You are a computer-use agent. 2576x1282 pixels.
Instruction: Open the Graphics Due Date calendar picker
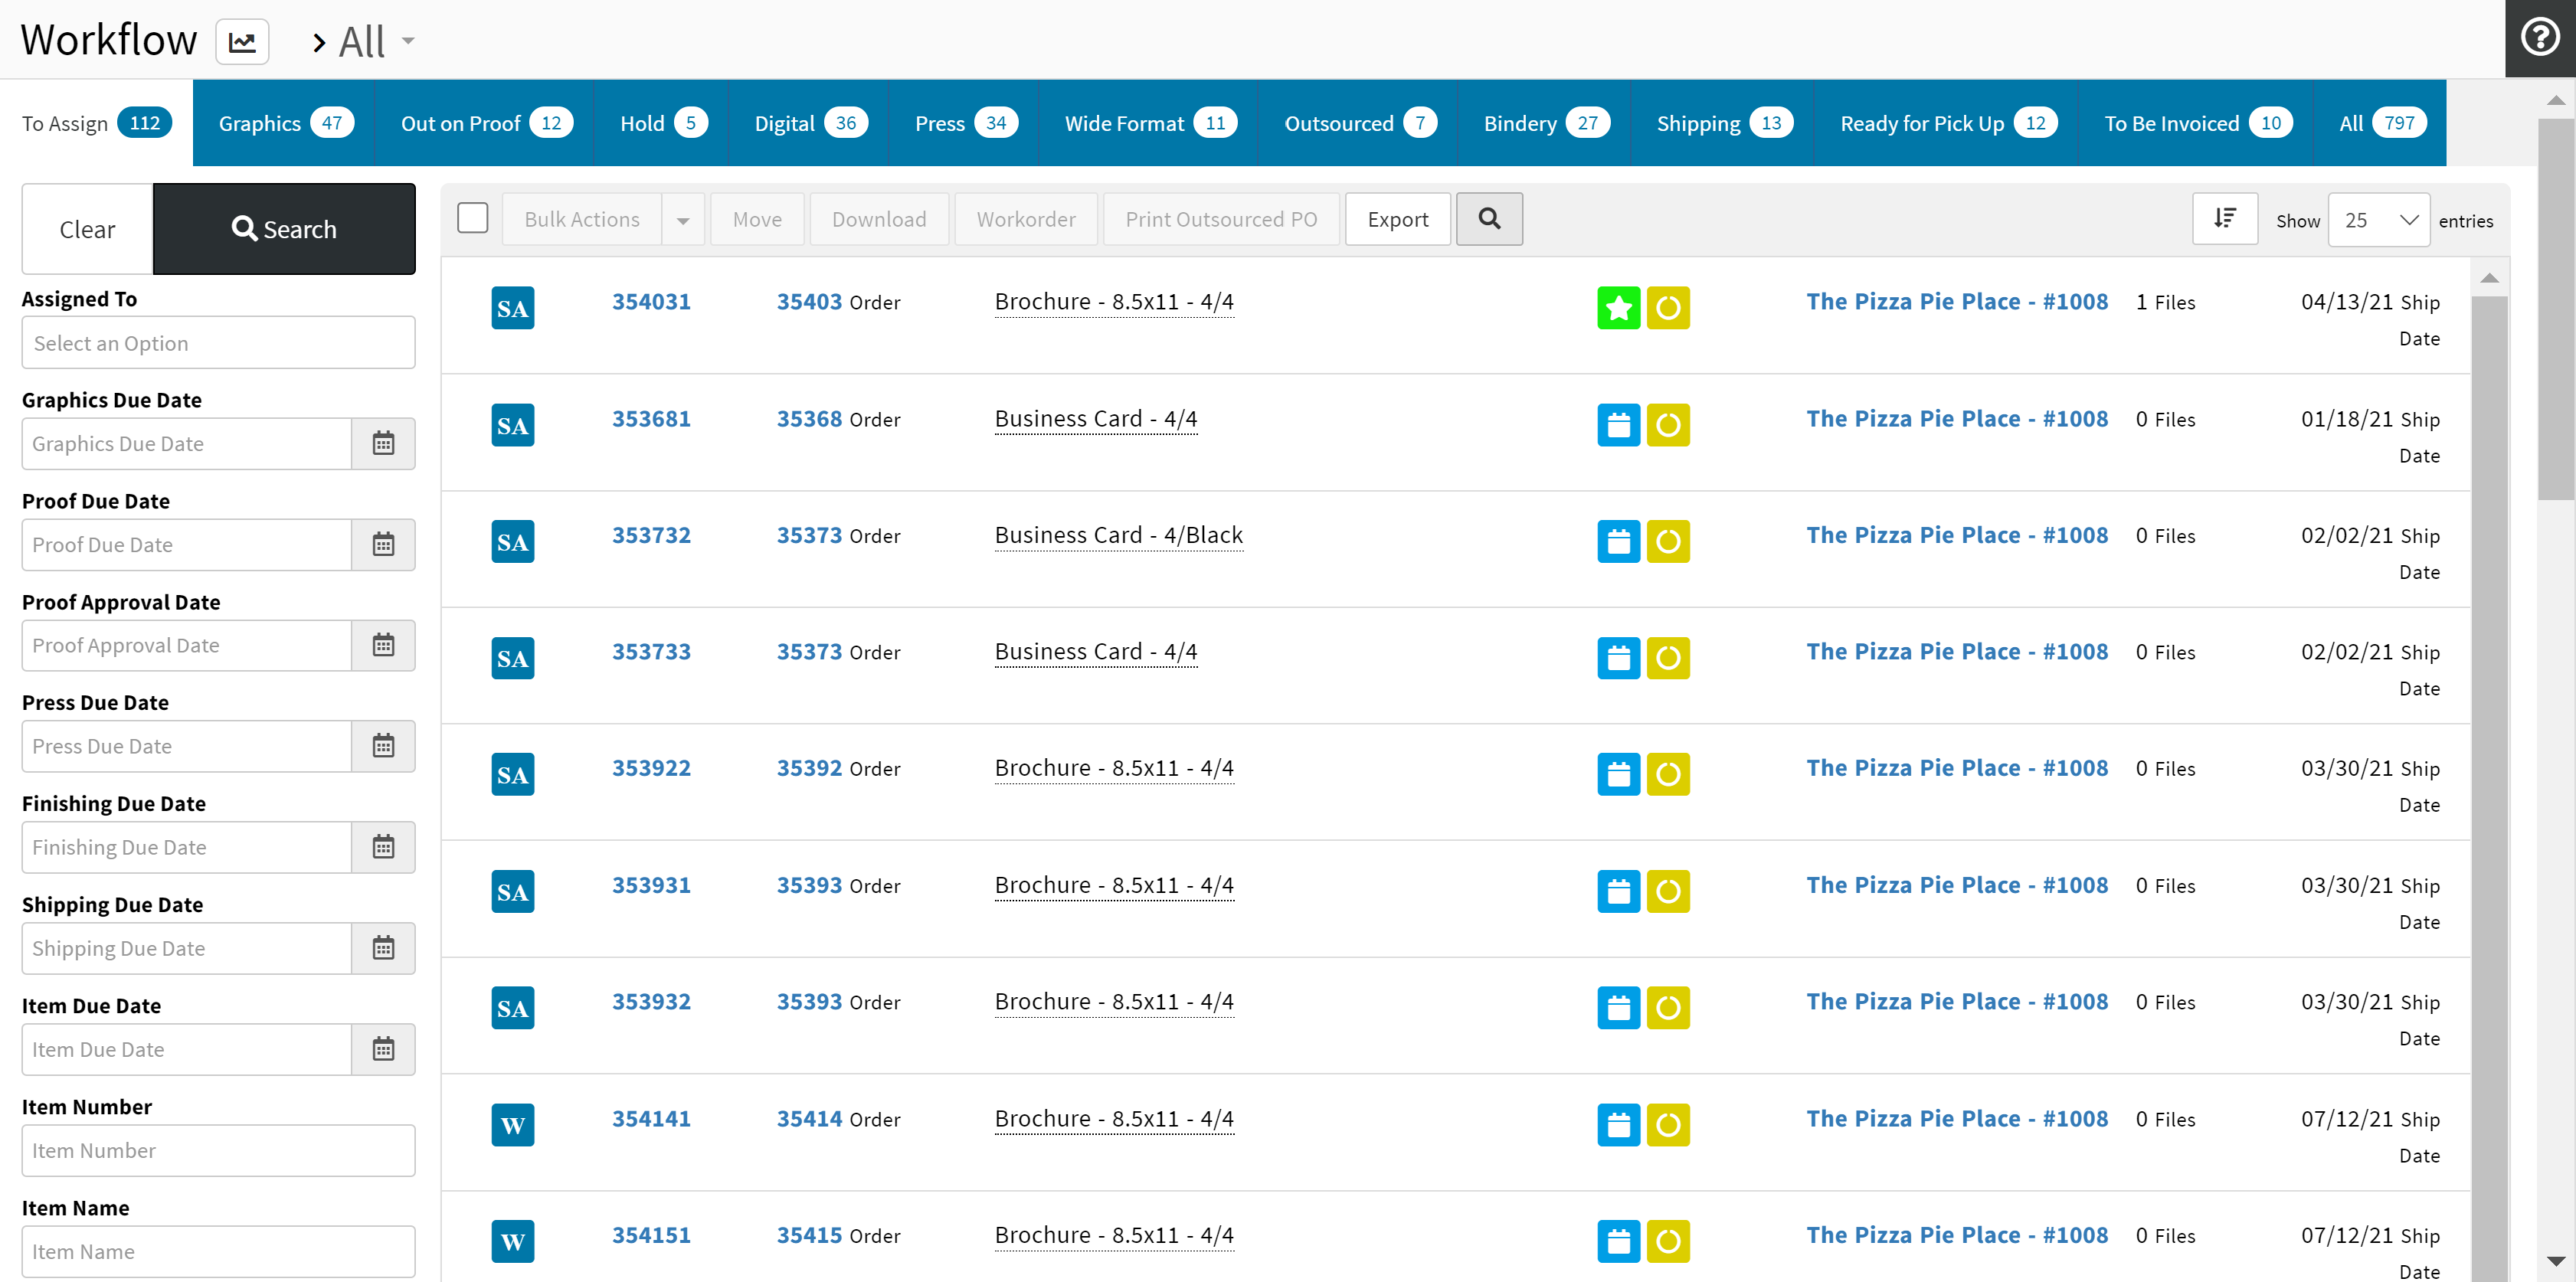coord(383,444)
